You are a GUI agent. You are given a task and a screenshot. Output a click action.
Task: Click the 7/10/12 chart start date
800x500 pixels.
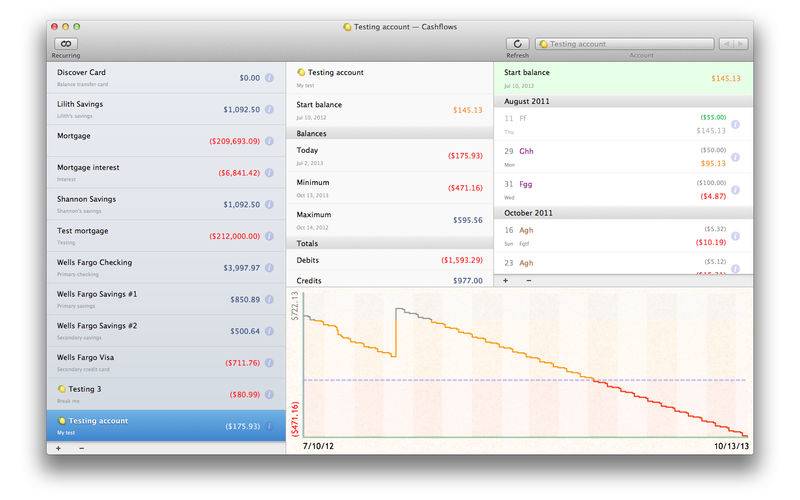pyautogui.click(x=318, y=446)
